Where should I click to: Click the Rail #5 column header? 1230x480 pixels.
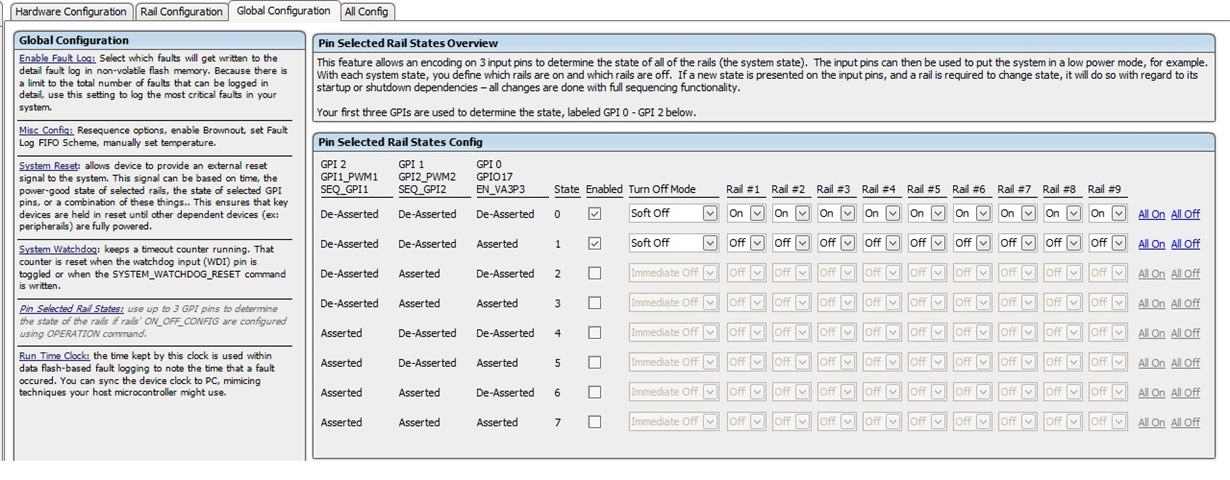pyautogui.click(x=924, y=189)
